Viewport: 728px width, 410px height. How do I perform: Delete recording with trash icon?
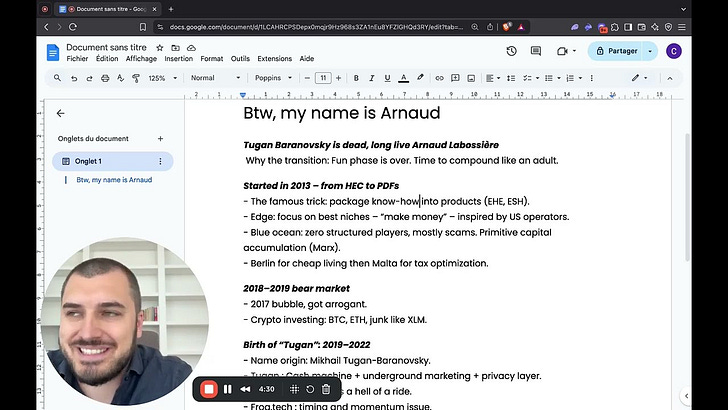tap(325, 389)
